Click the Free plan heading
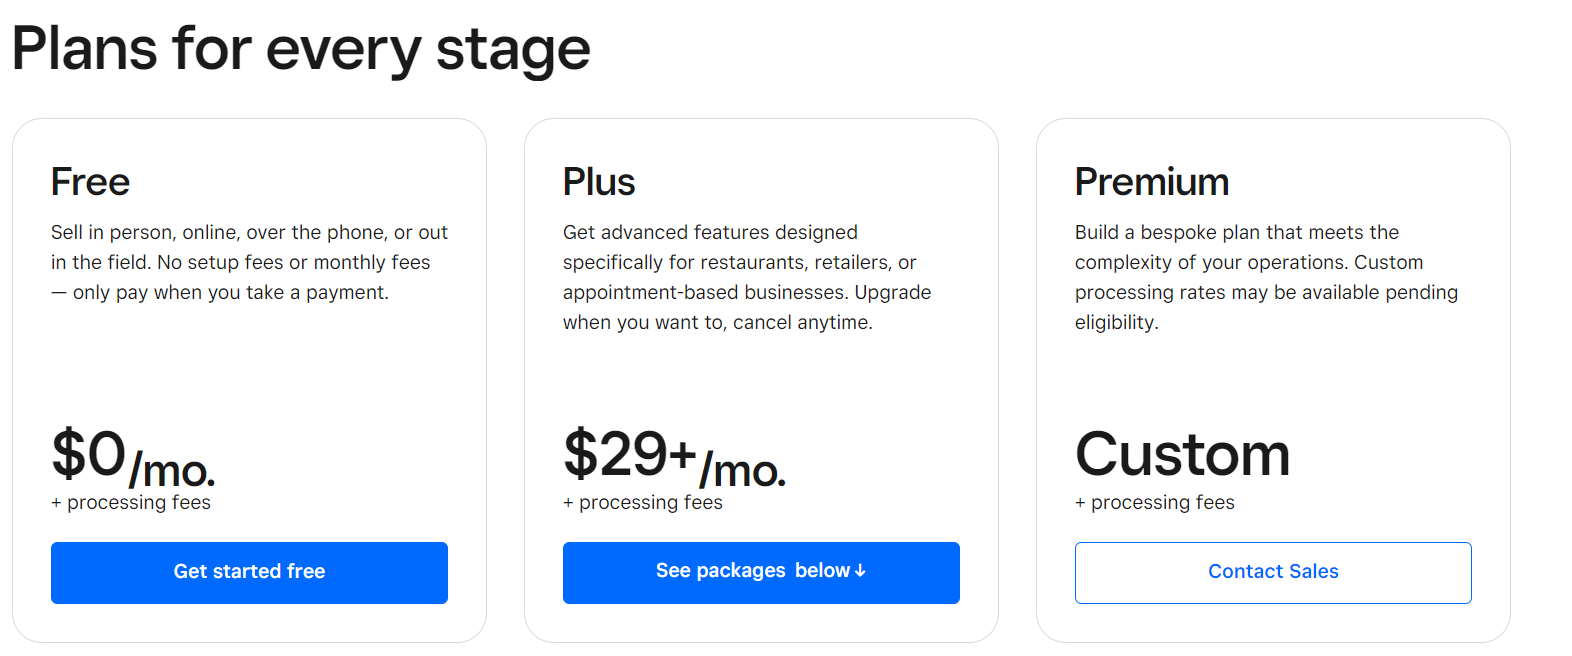This screenshot has height=656, width=1572. click(x=90, y=182)
